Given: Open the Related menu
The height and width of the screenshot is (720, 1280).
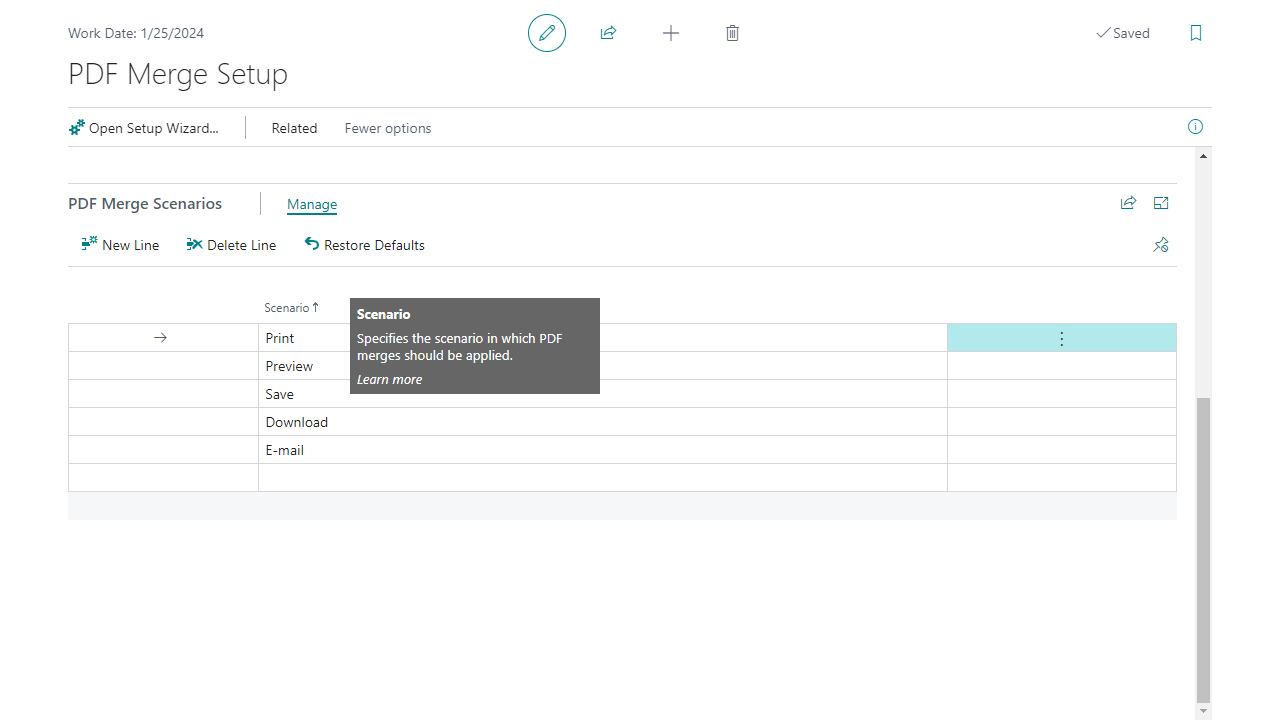Looking at the screenshot, I should click(294, 128).
